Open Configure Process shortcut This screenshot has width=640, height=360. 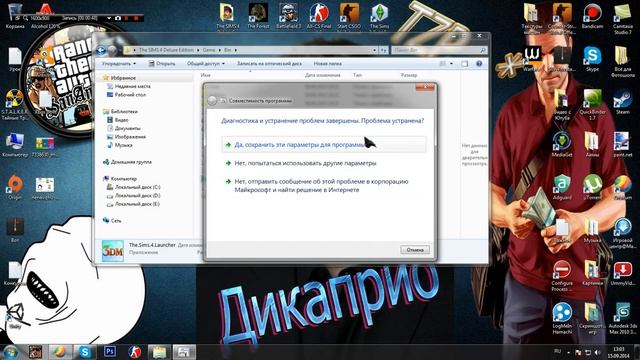click(x=562, y=276)
